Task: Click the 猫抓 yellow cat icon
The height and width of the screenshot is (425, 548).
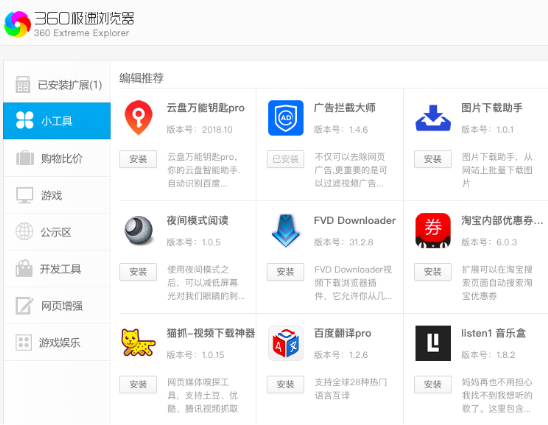Action: pyautogui.click(x=138, y=343)
